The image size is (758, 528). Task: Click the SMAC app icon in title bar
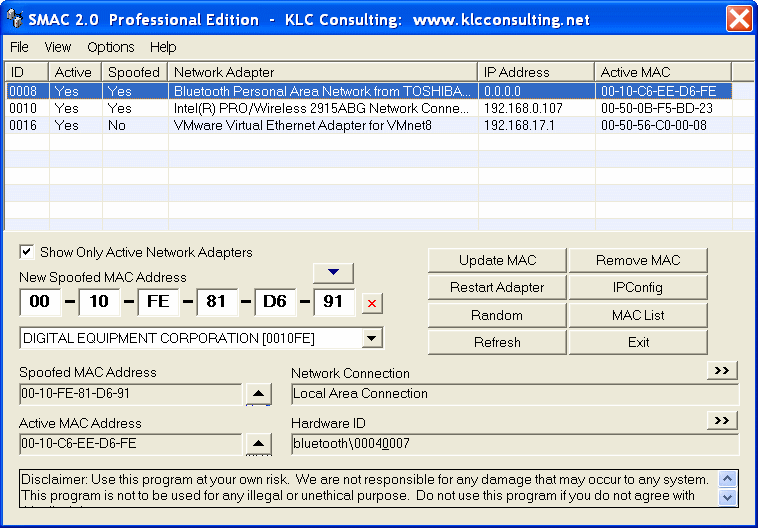coord(15,19)
